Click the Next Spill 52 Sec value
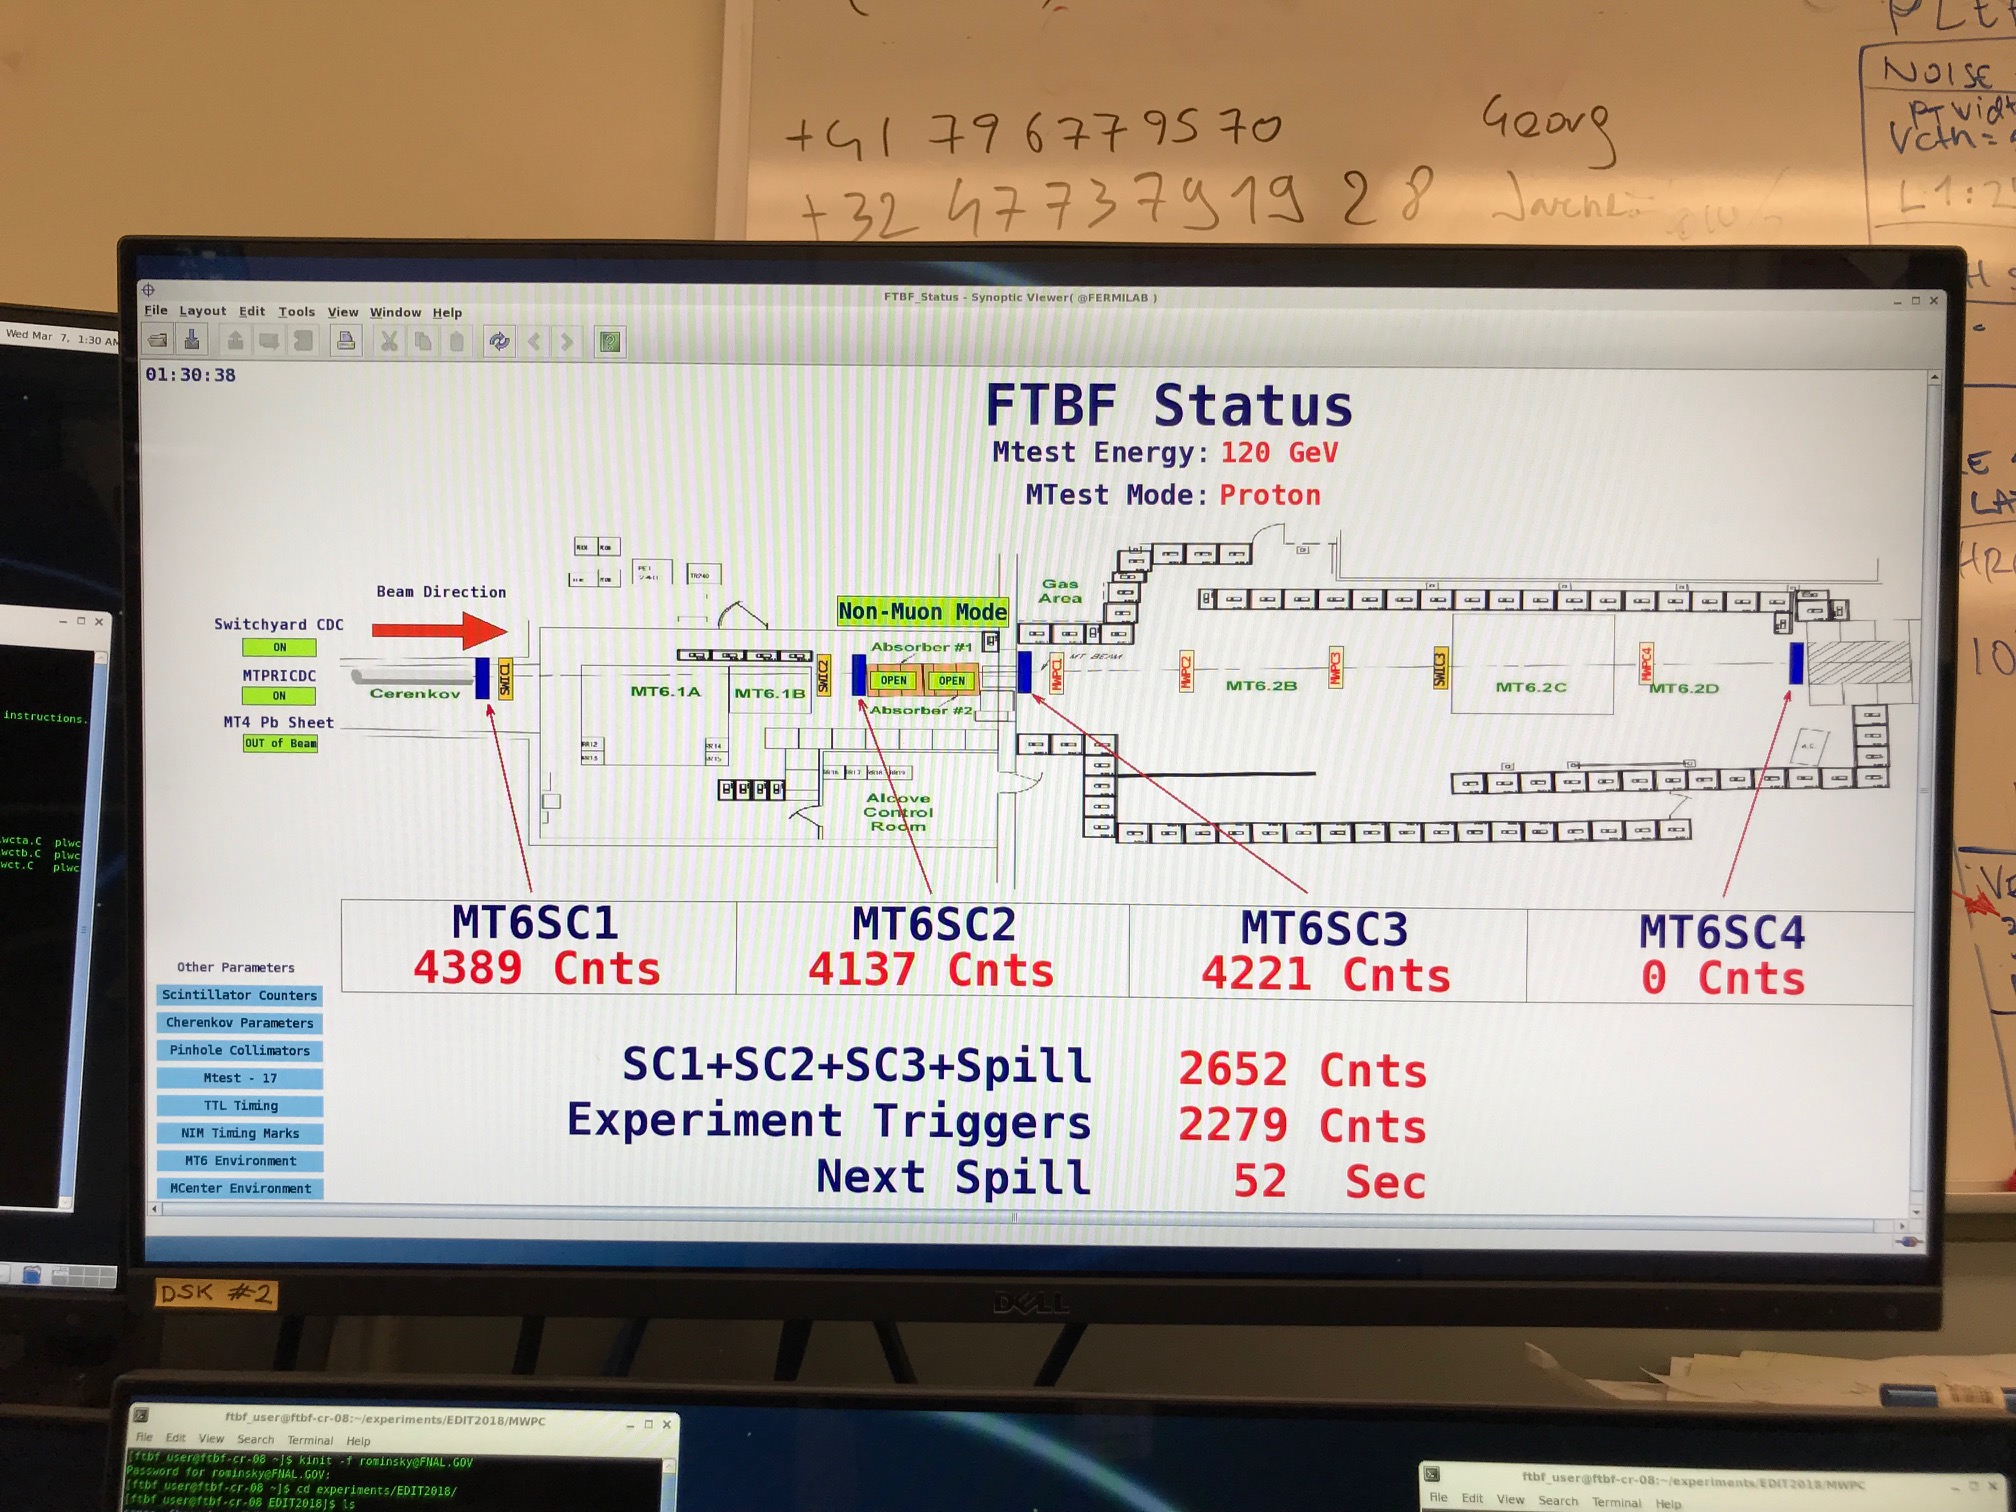Screen dimensions: 2016x1512 1329,1181
